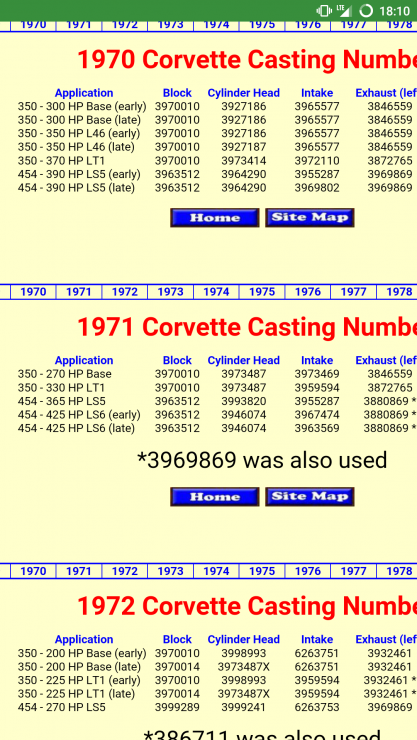
Task: Select 1975 in year bar above 1971 heading
Action: tap(262, 292)
